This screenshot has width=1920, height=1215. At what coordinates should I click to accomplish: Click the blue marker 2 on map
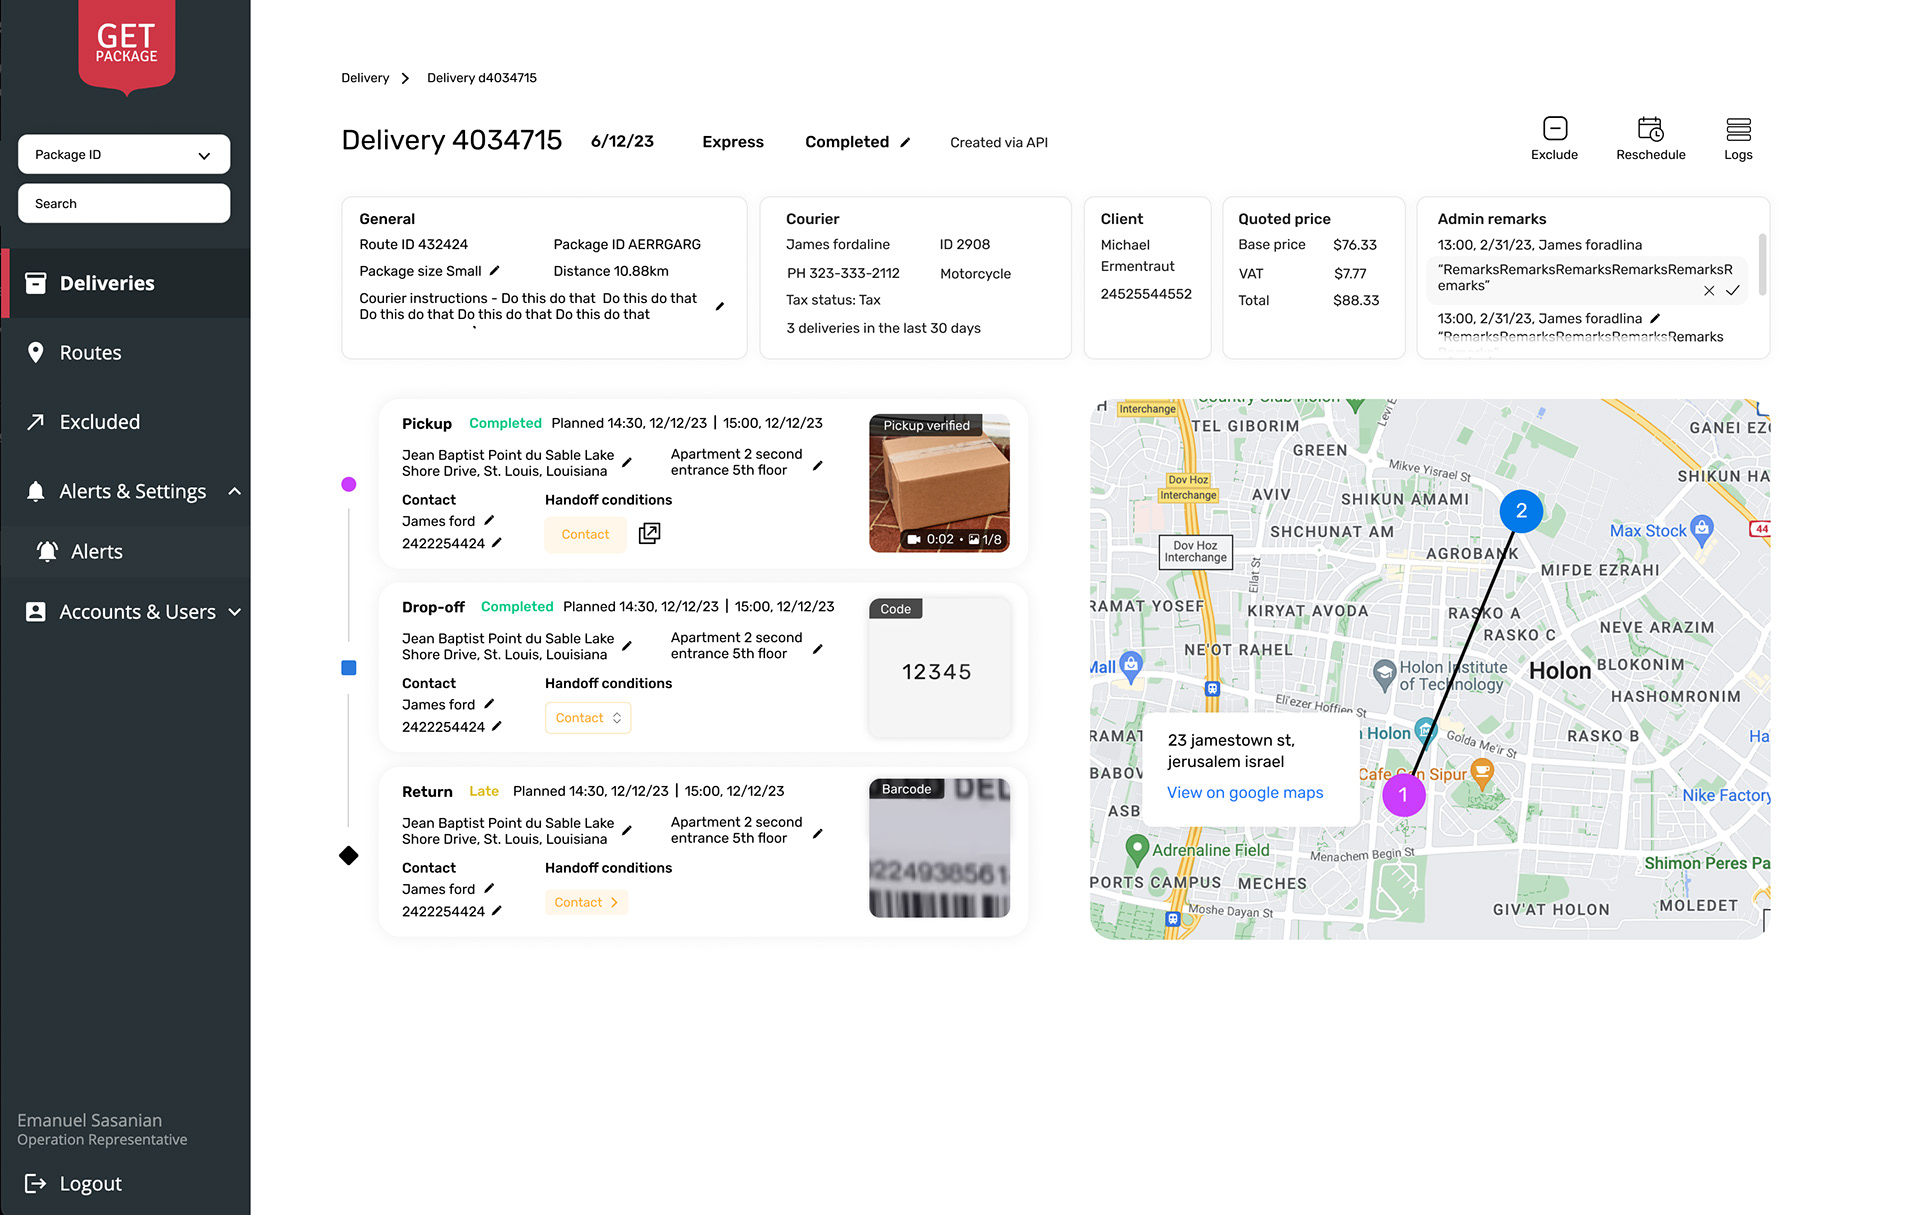[1521, 511]
